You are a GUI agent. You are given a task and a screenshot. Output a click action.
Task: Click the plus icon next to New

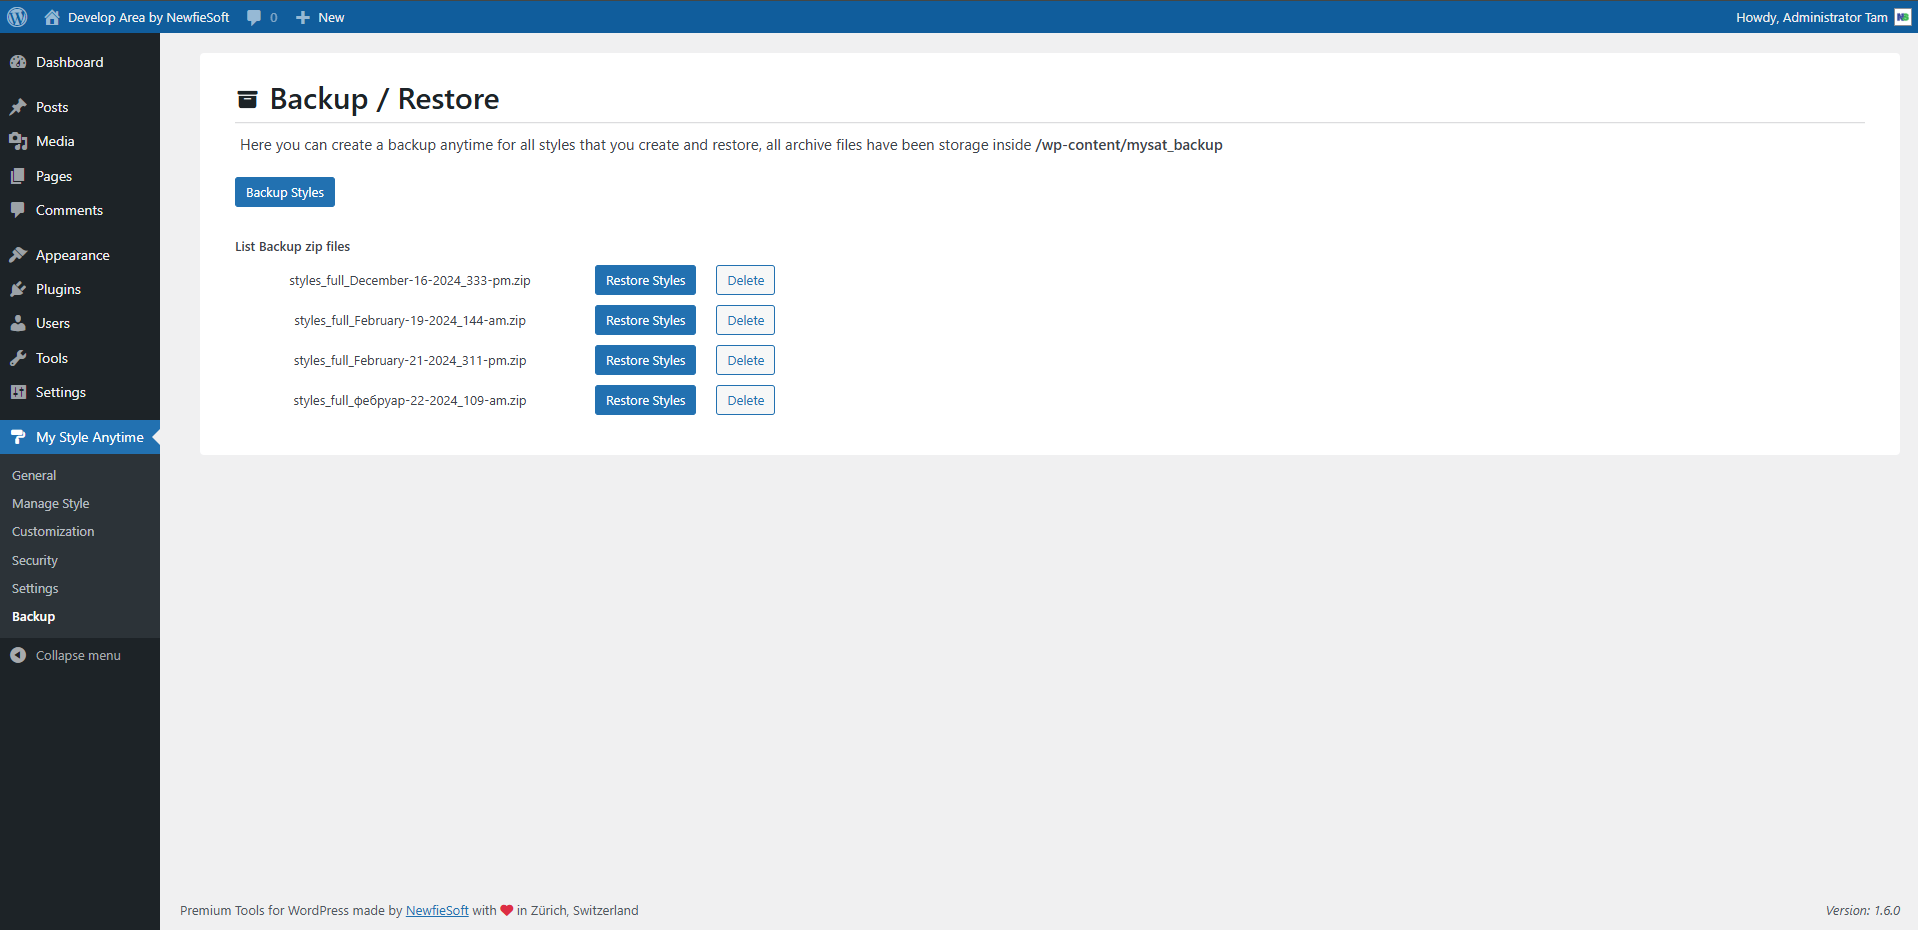303,17
